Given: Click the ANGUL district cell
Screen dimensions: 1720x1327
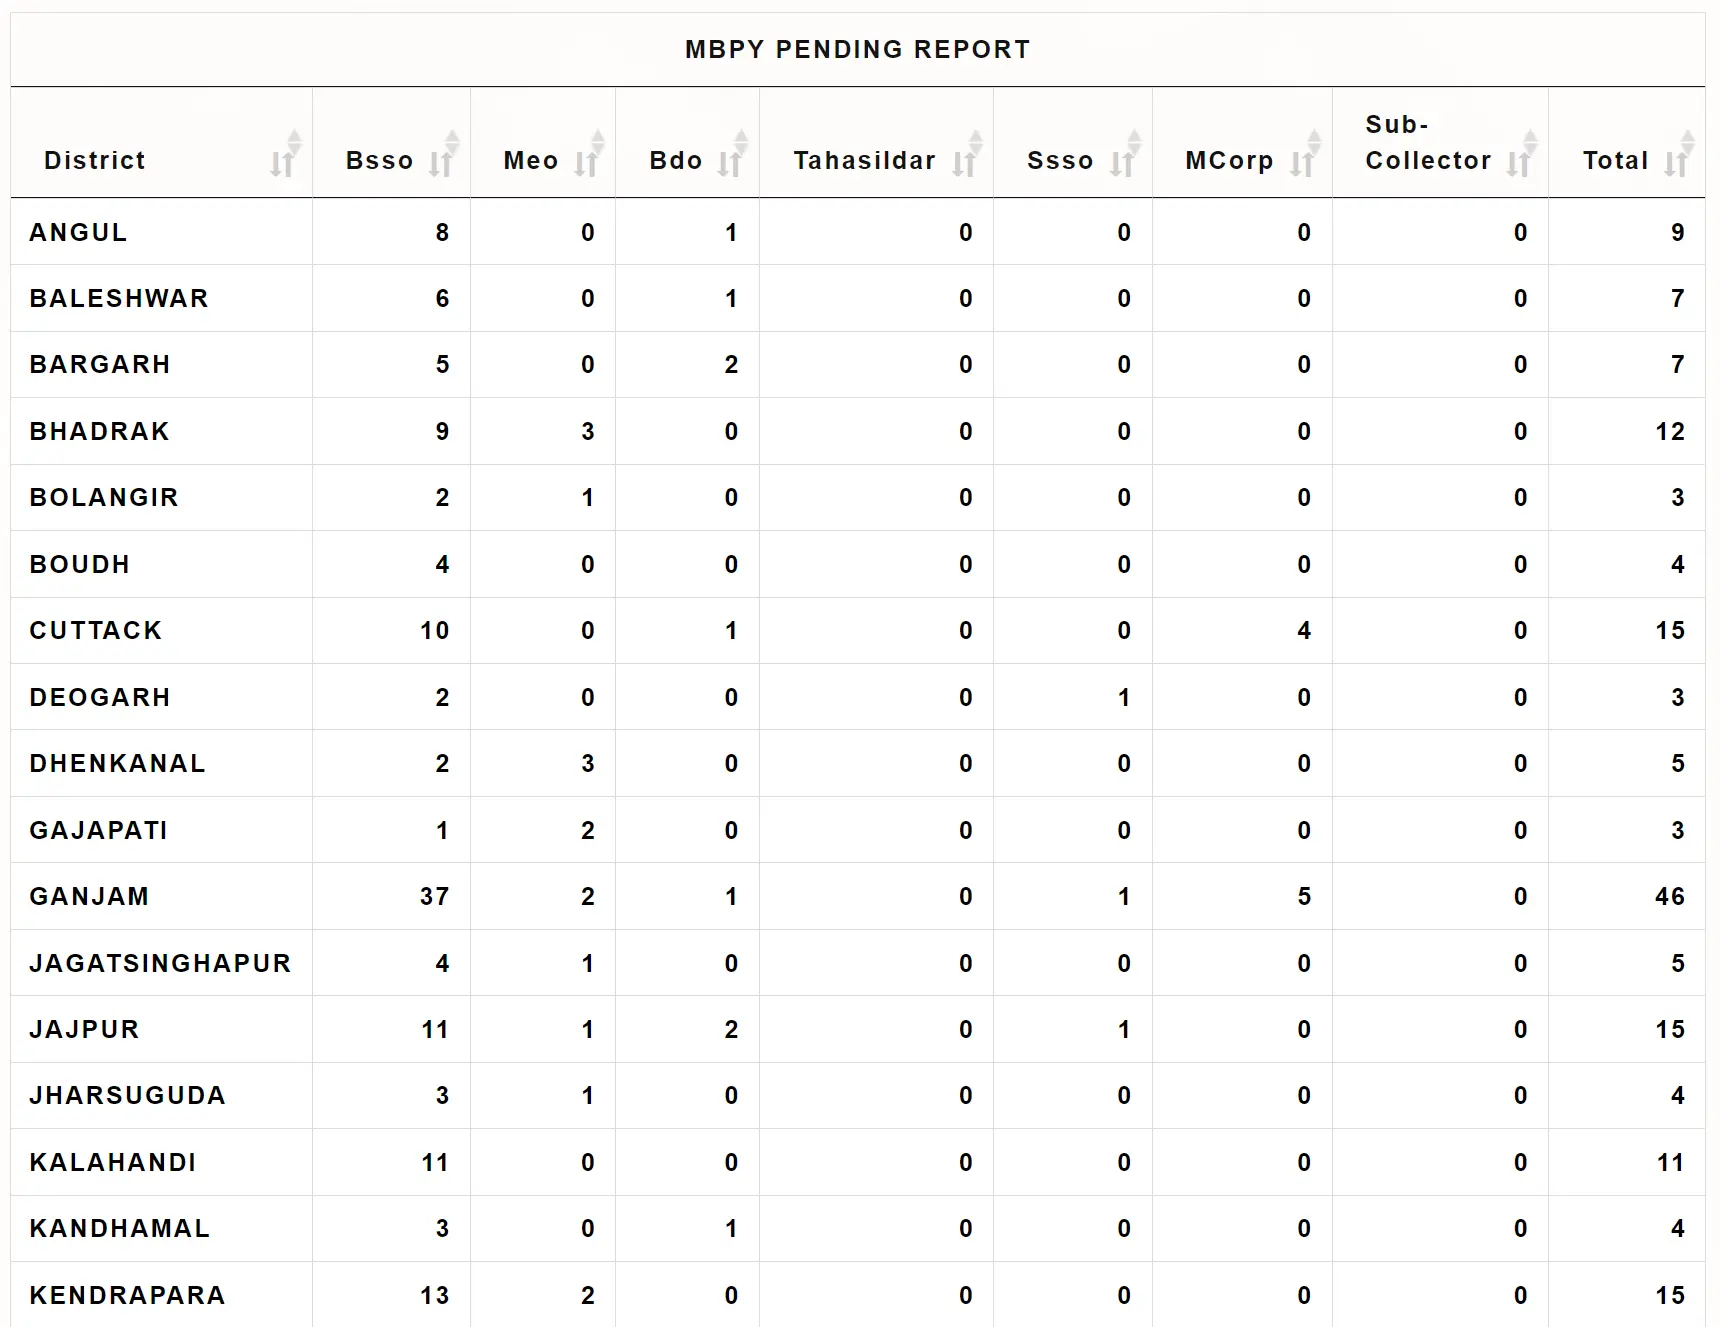Looking at the screenshot, I should pyautogui.click(x=78, y=233).
